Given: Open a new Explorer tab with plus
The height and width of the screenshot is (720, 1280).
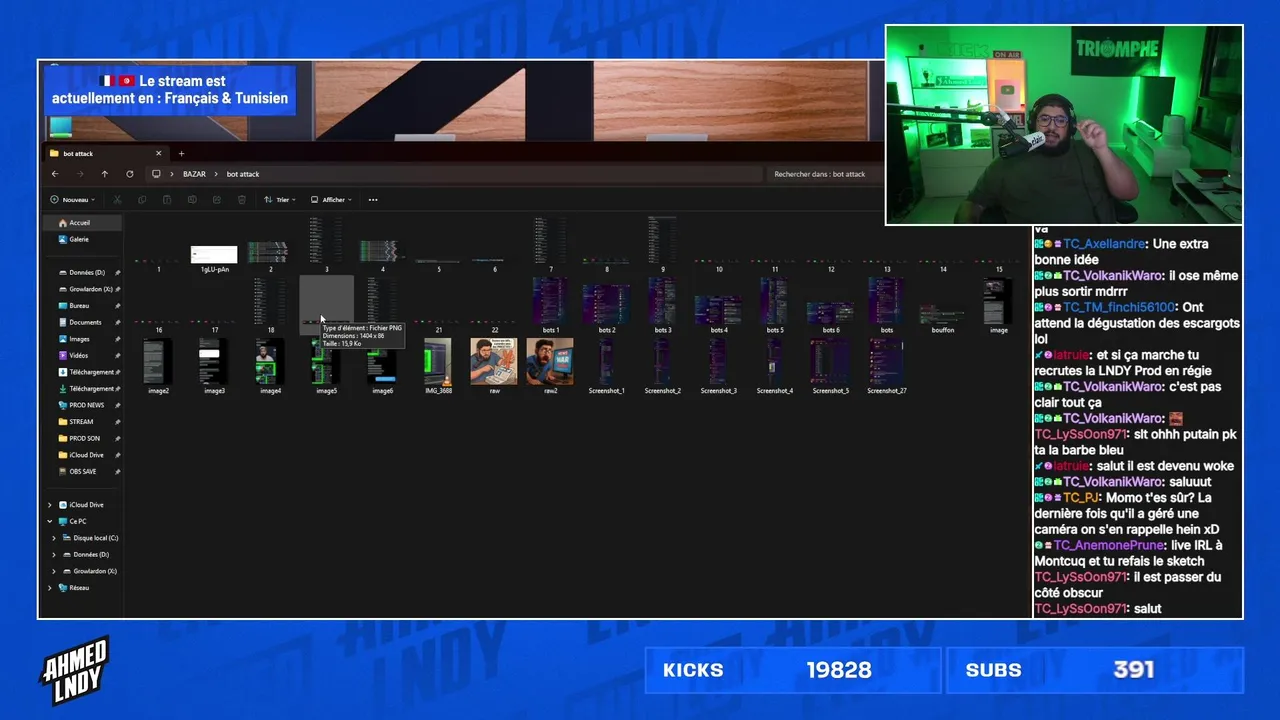Looking at the screenshot, I should coord(181,153).
